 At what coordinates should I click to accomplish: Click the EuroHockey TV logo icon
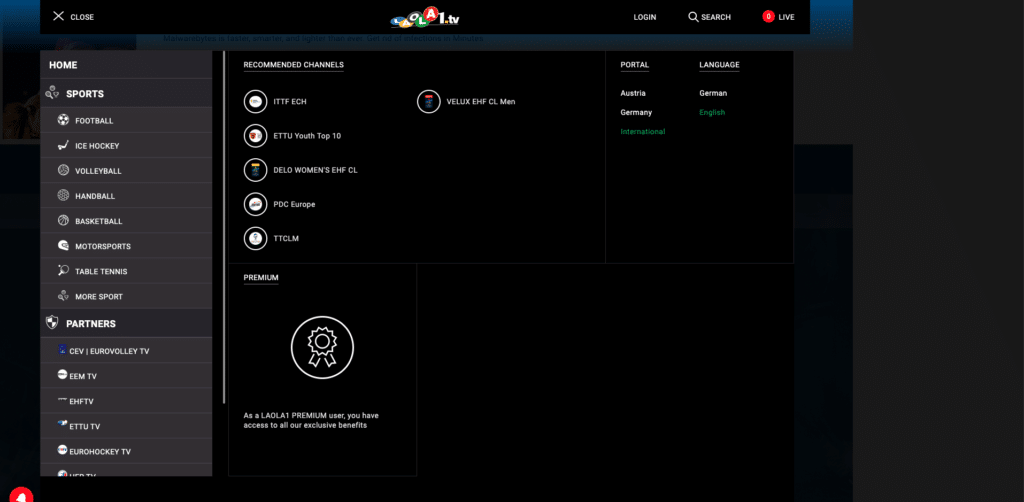(63, 450)
